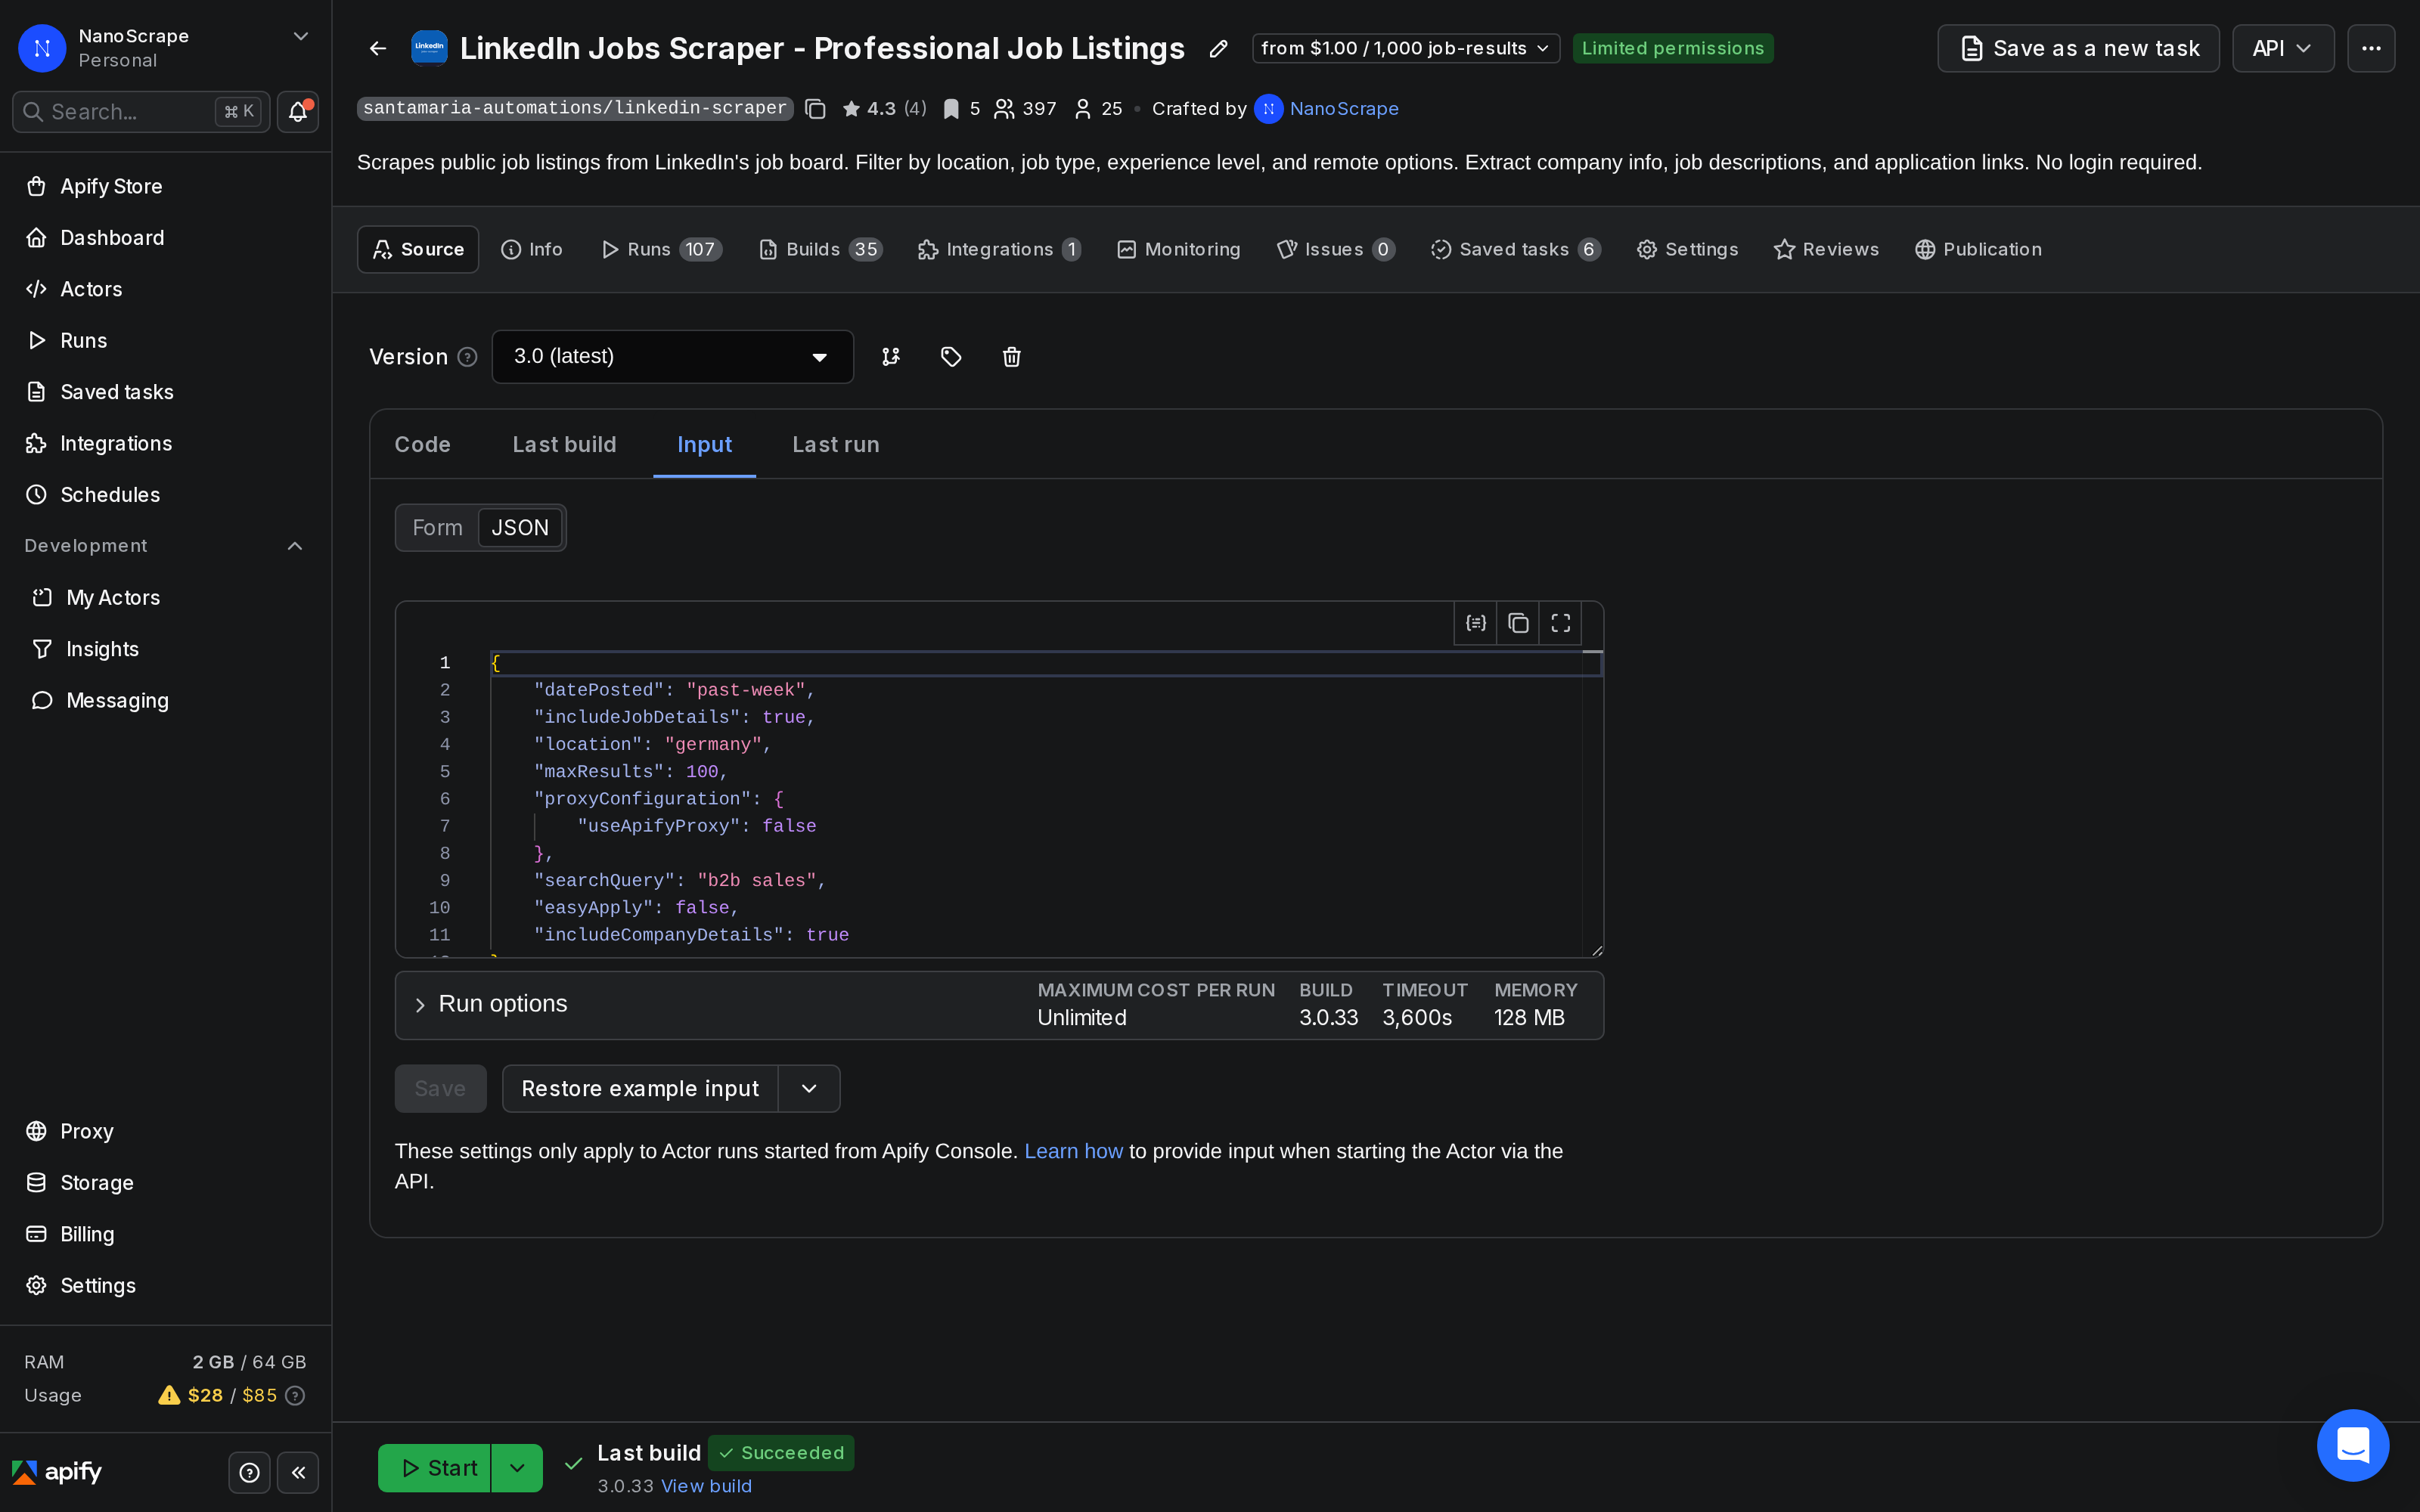Click the pencil icon to edit actor title

coord(1218,48)
